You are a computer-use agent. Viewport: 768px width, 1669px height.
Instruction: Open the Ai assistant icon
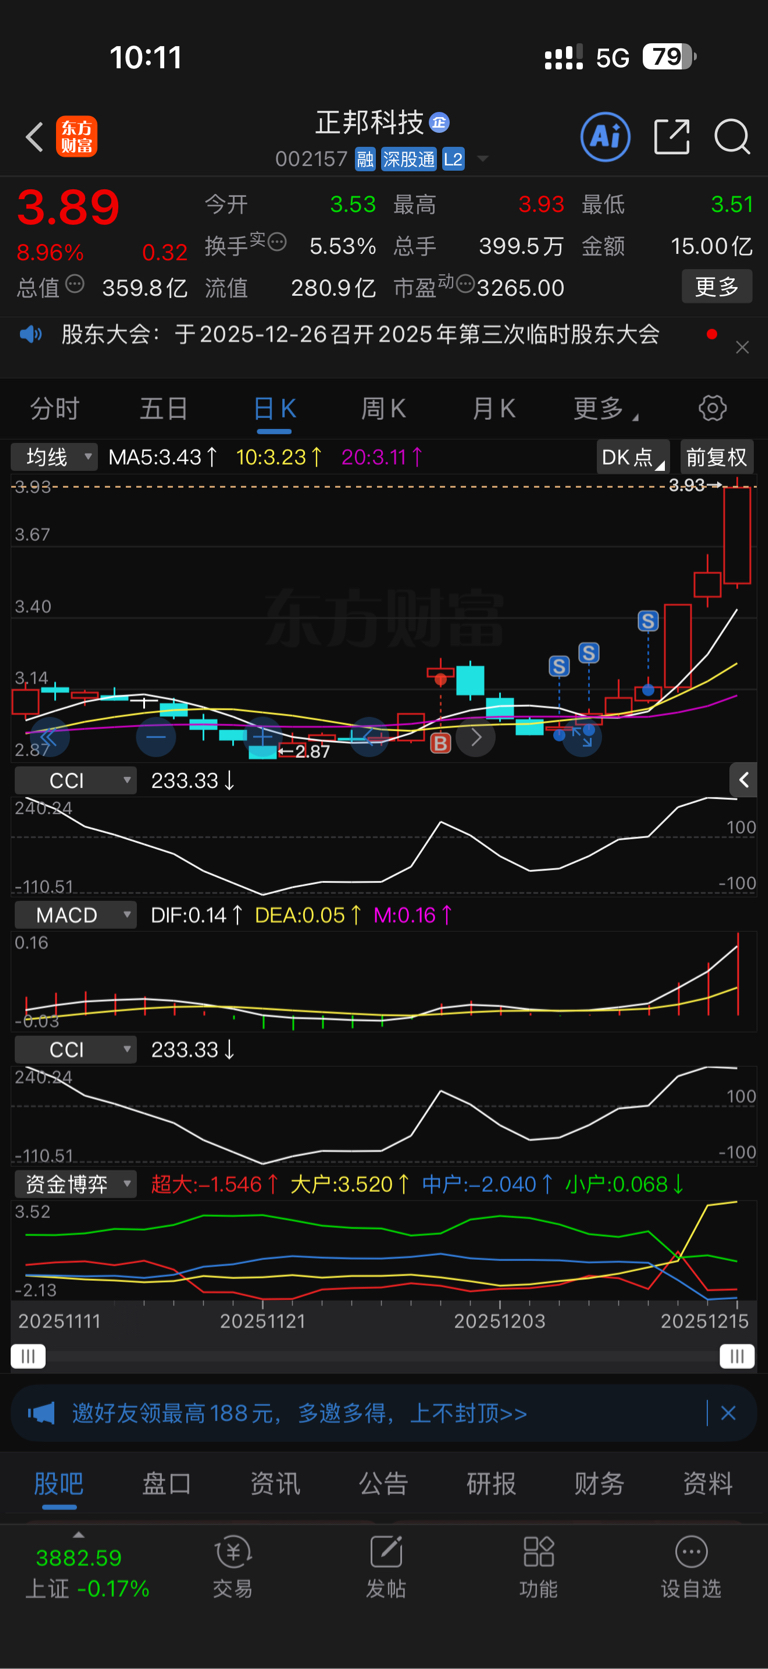[x=605, y=136]
